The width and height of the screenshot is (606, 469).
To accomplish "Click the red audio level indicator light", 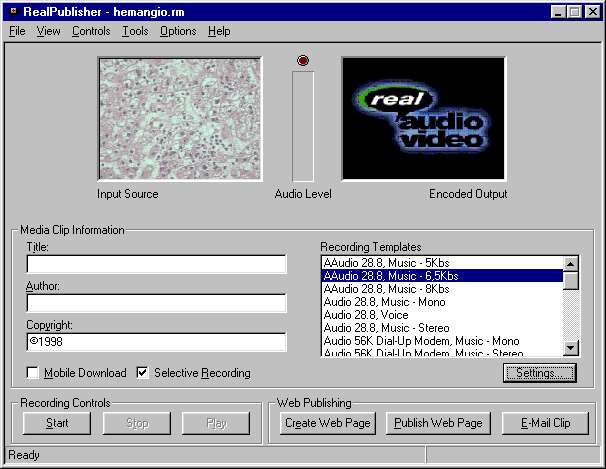I will [x=303, y=61].
